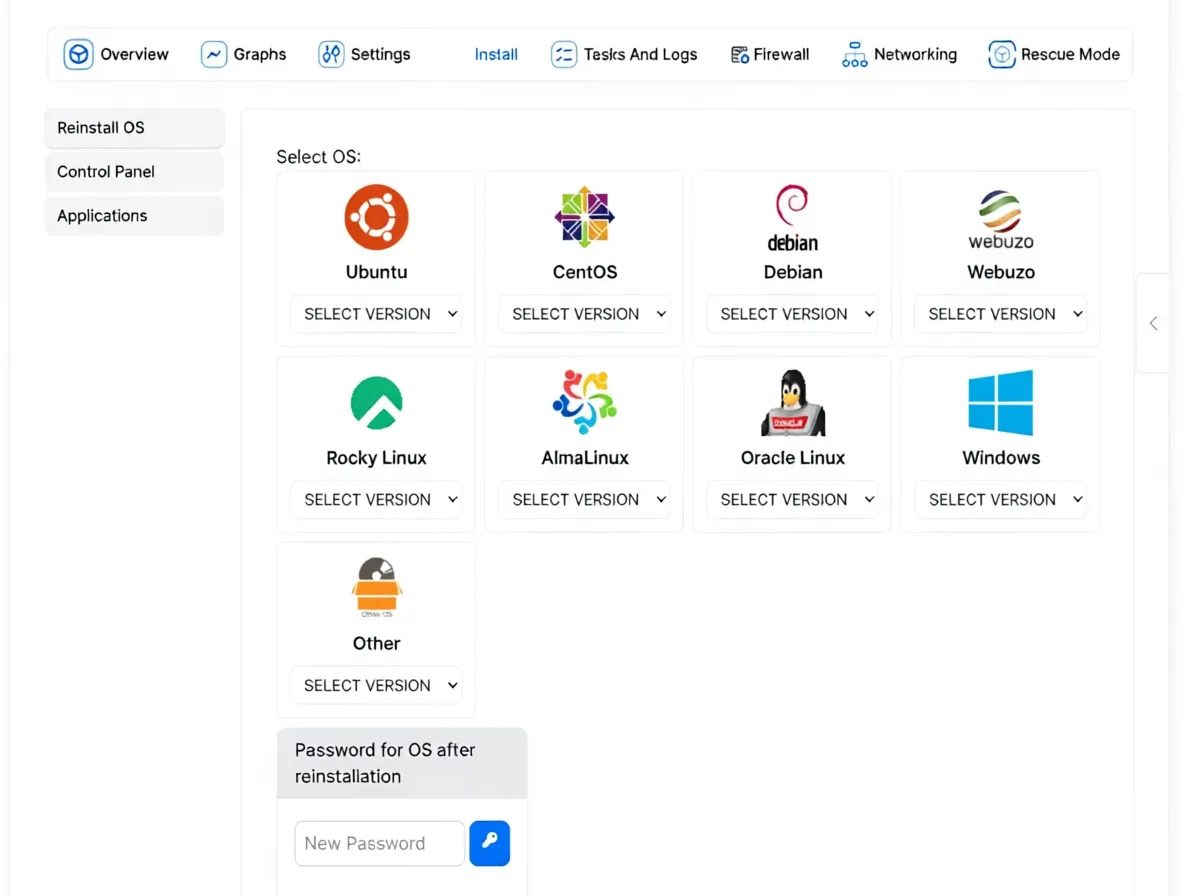Click the CentOS label text
Screen dimensions: 1184x896
(x=584, y=272)
